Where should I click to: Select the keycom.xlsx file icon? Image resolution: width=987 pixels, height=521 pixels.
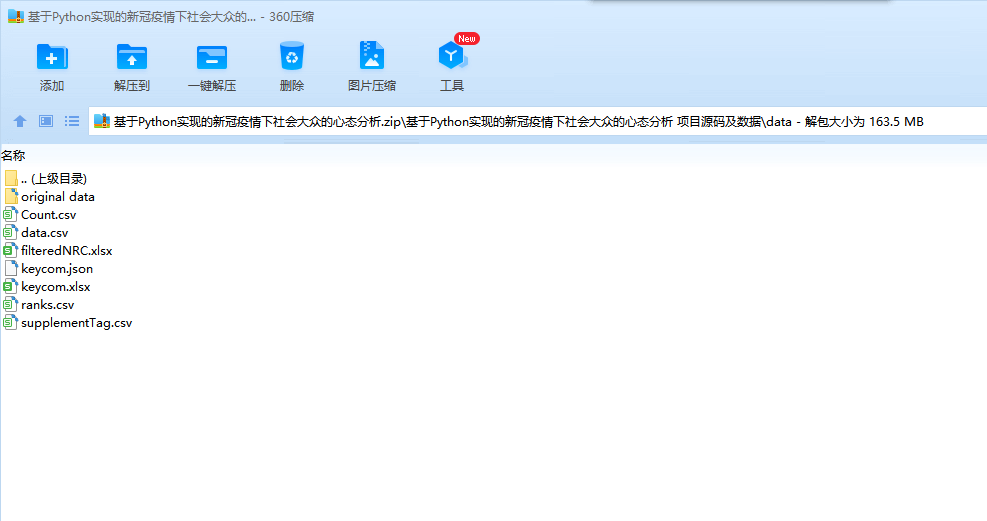tap(10, 286)
